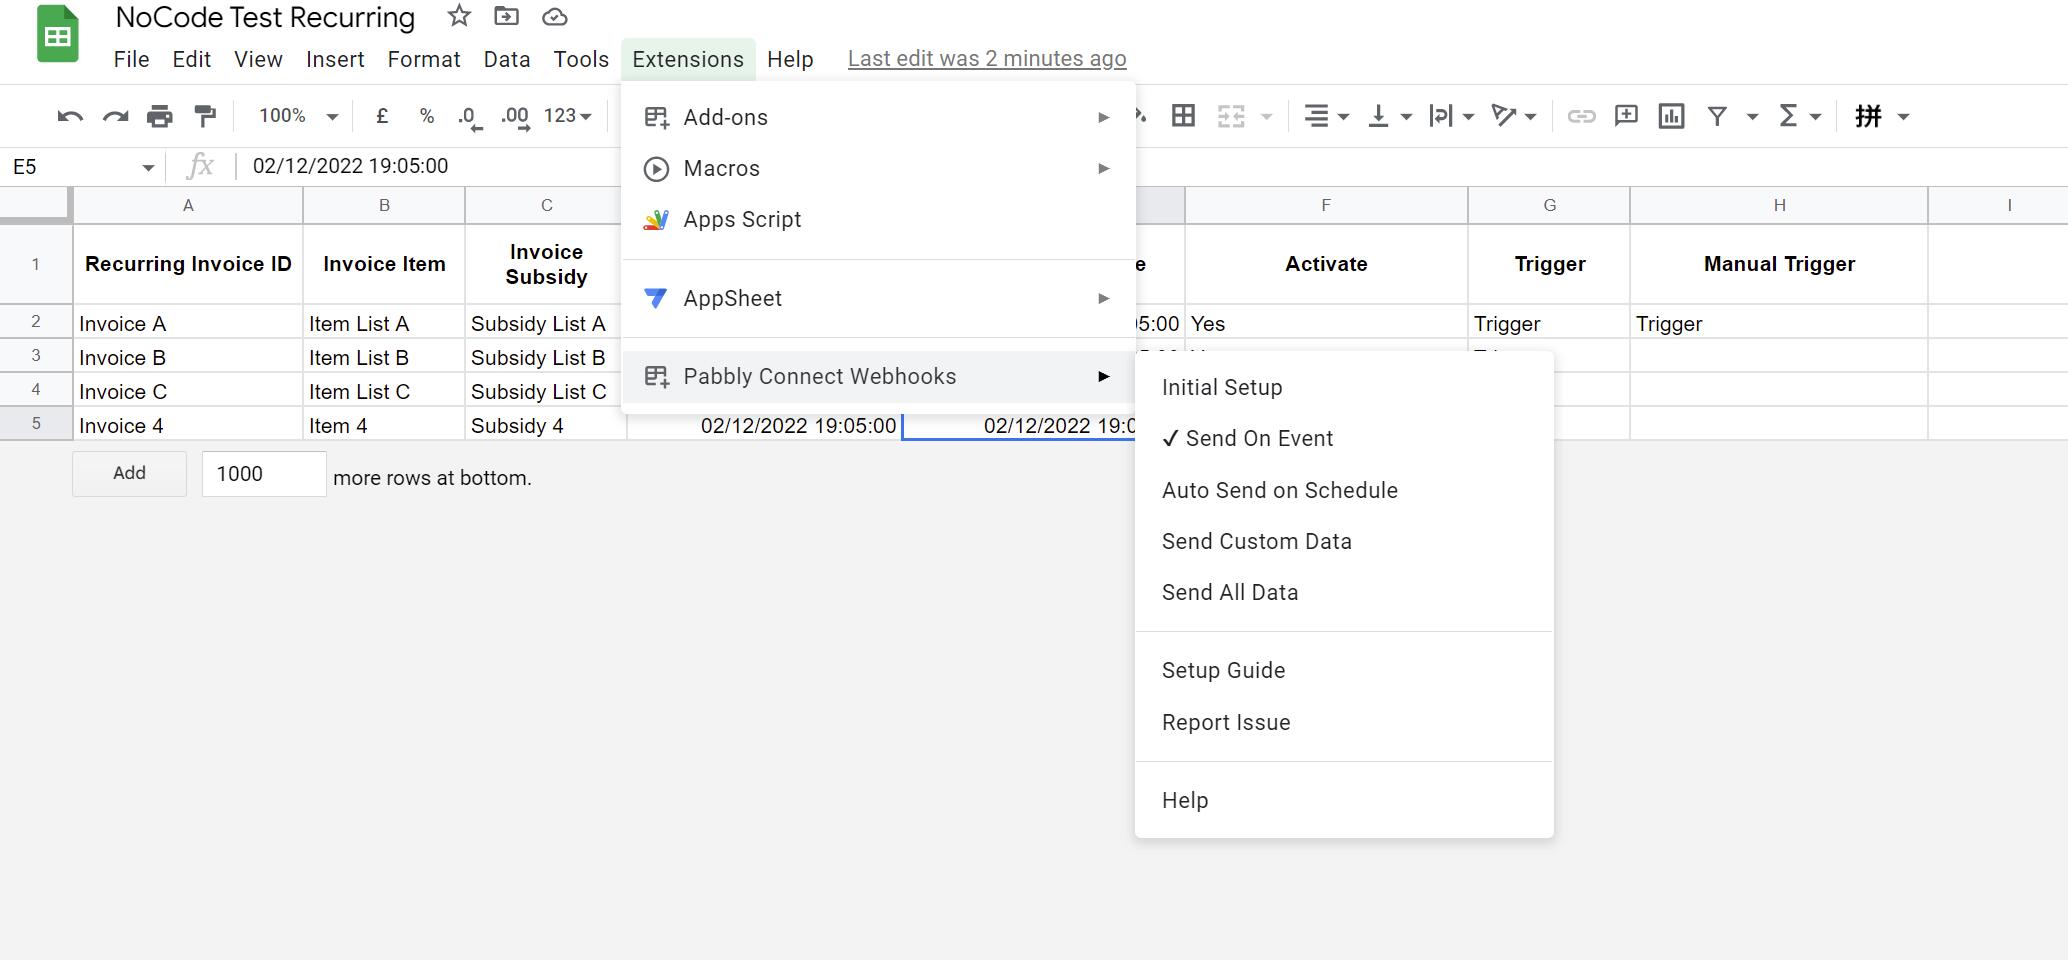
Task: Click the text rotation icon
Action: coord(1503,116)
